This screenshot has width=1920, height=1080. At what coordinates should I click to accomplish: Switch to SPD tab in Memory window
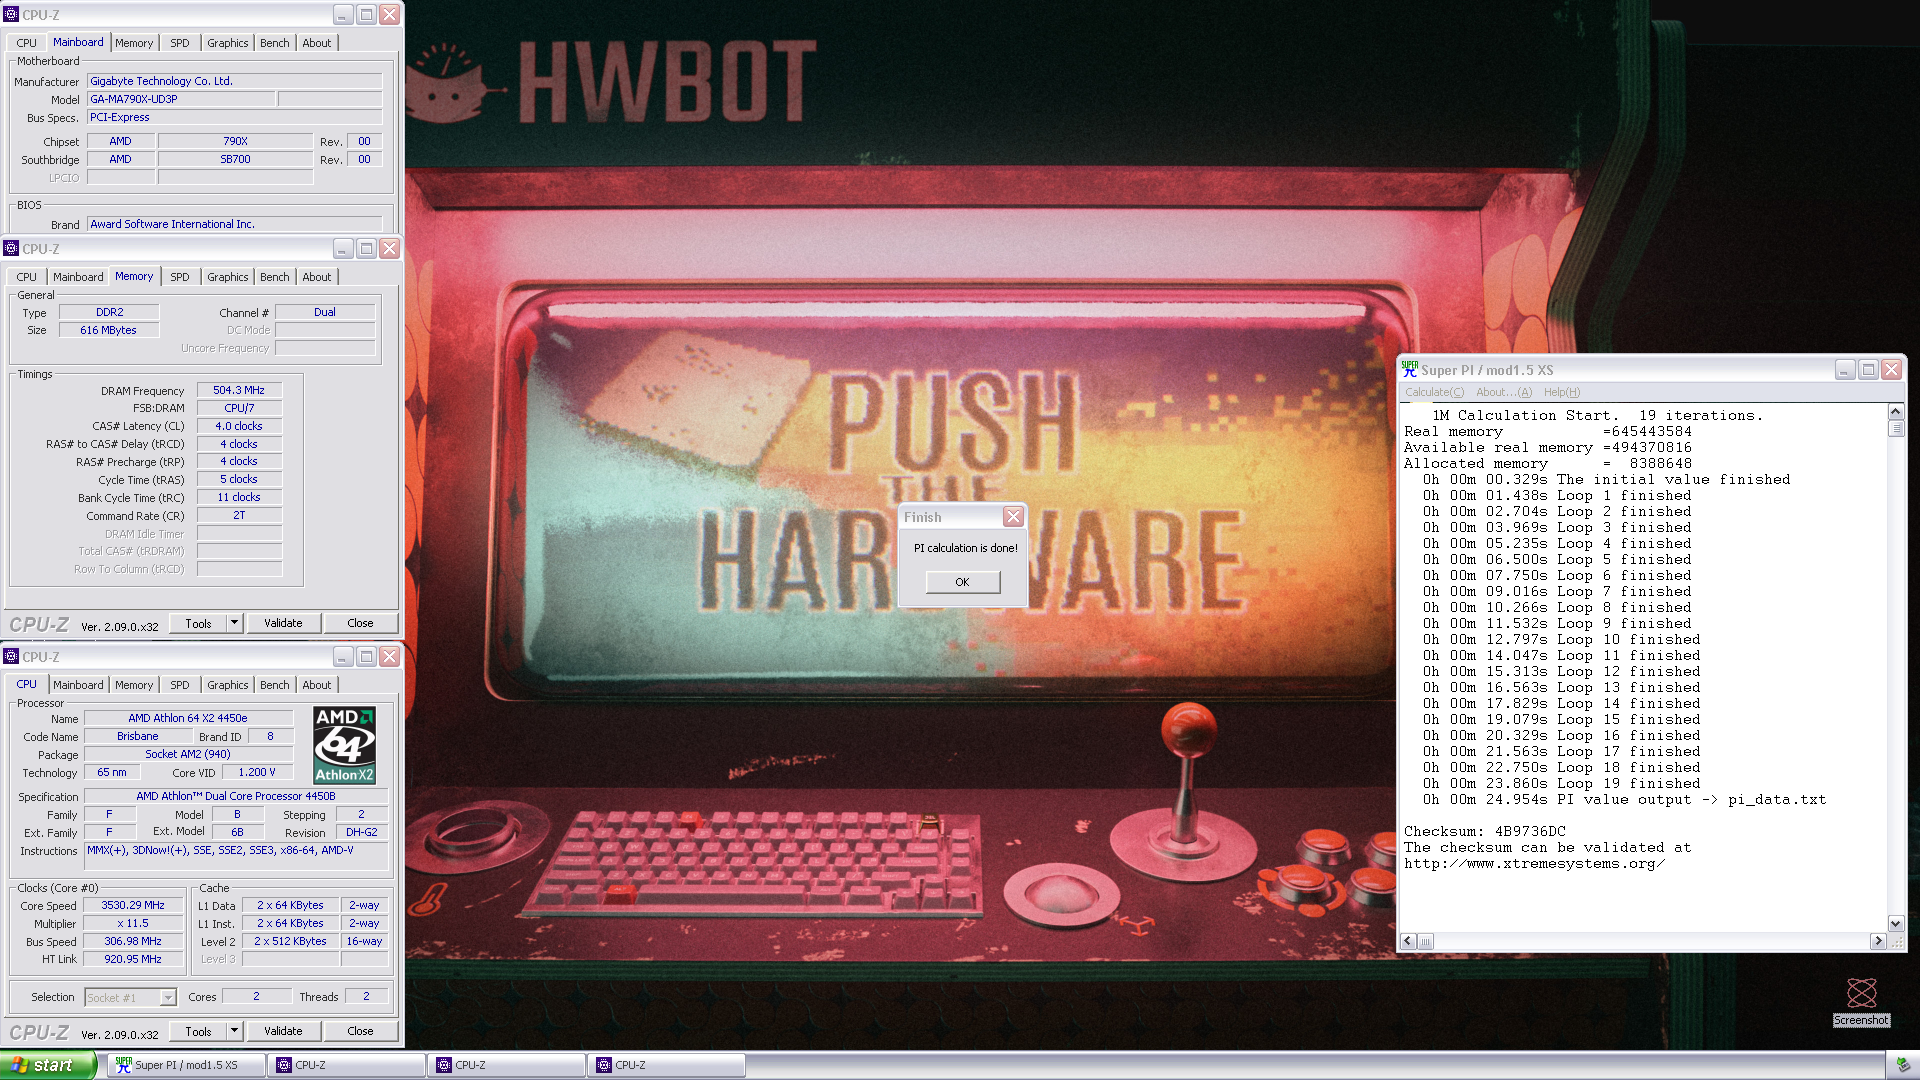click(x=180, y=277)
